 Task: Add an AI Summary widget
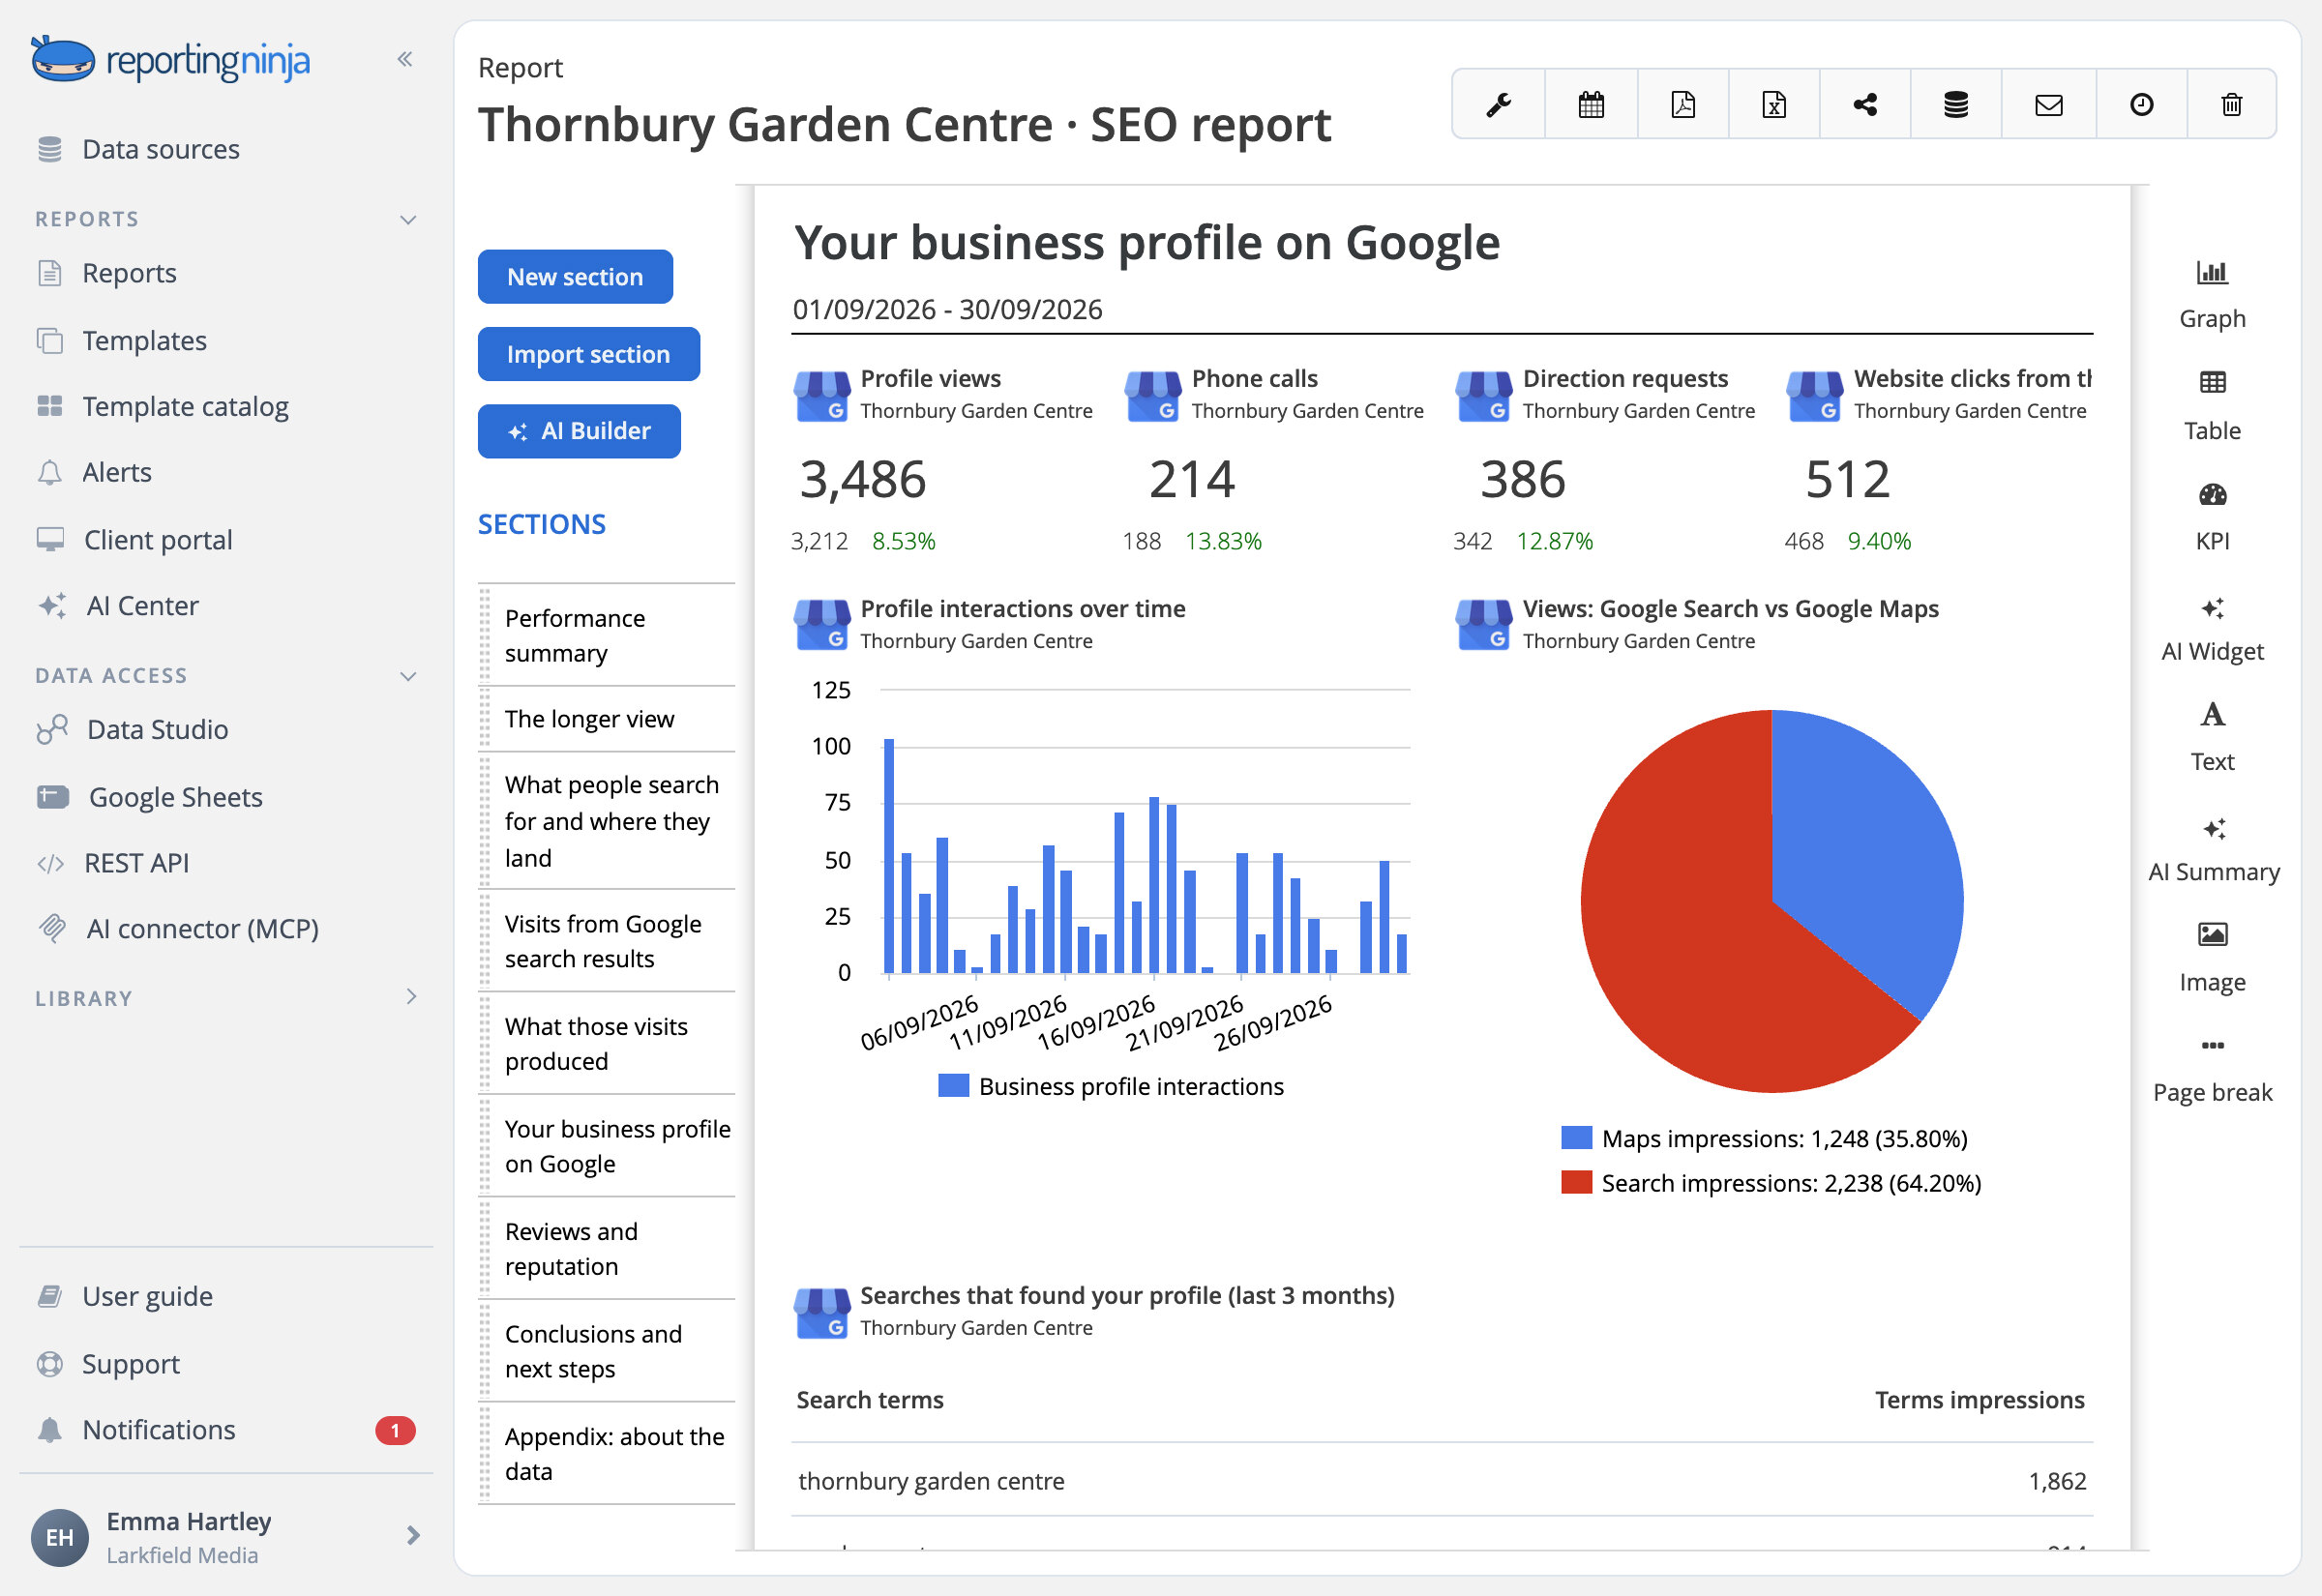point(2213,850)
